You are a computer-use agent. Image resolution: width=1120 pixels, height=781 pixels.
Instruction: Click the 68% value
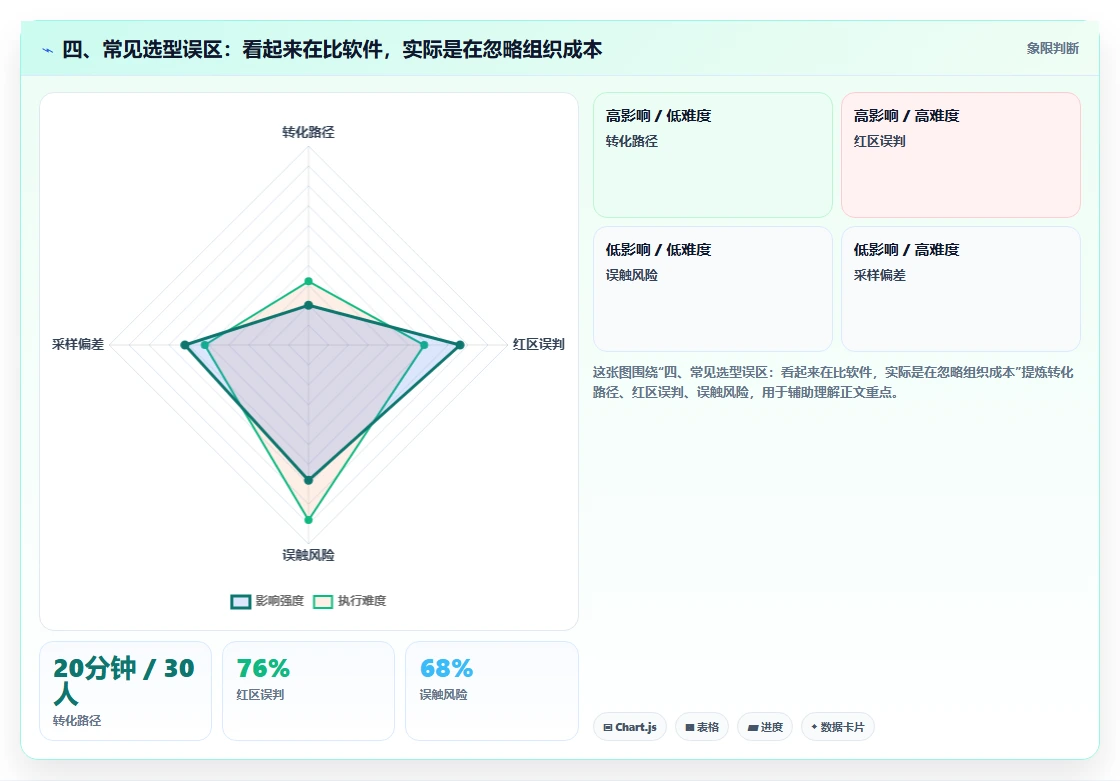[446, 668]
